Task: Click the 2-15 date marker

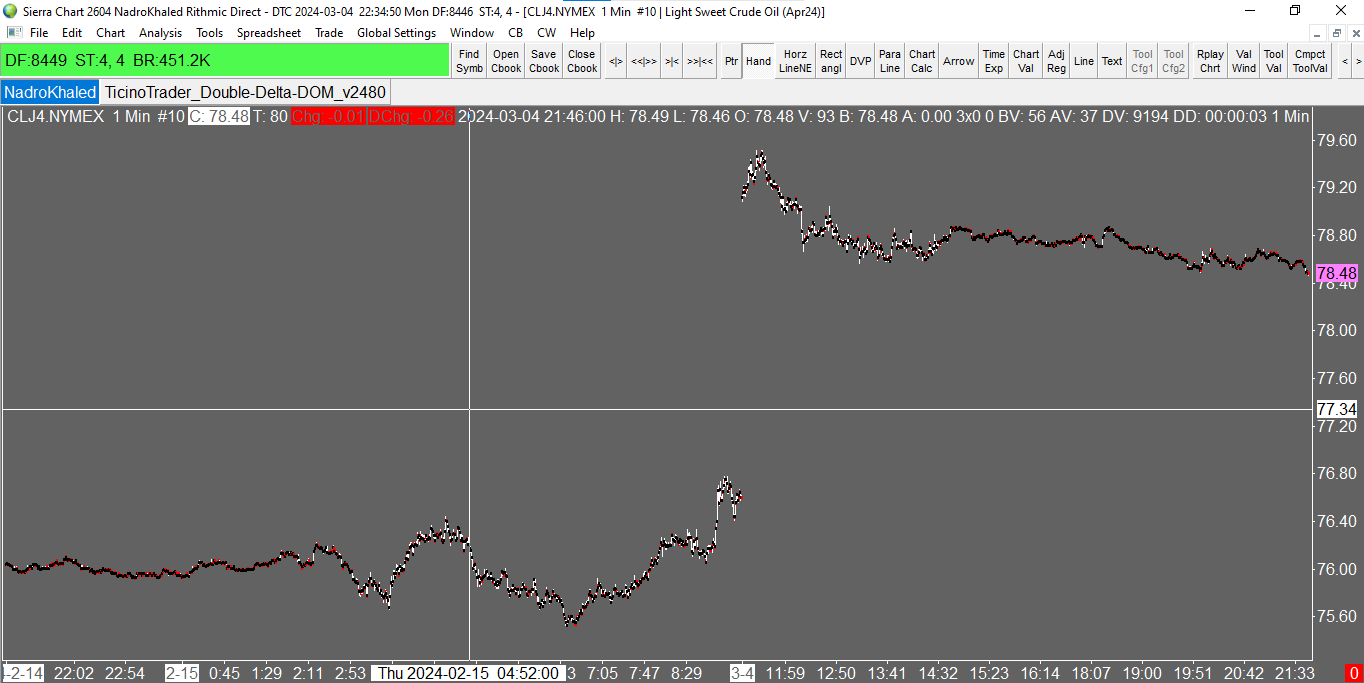Action: (x=182, y=673)
